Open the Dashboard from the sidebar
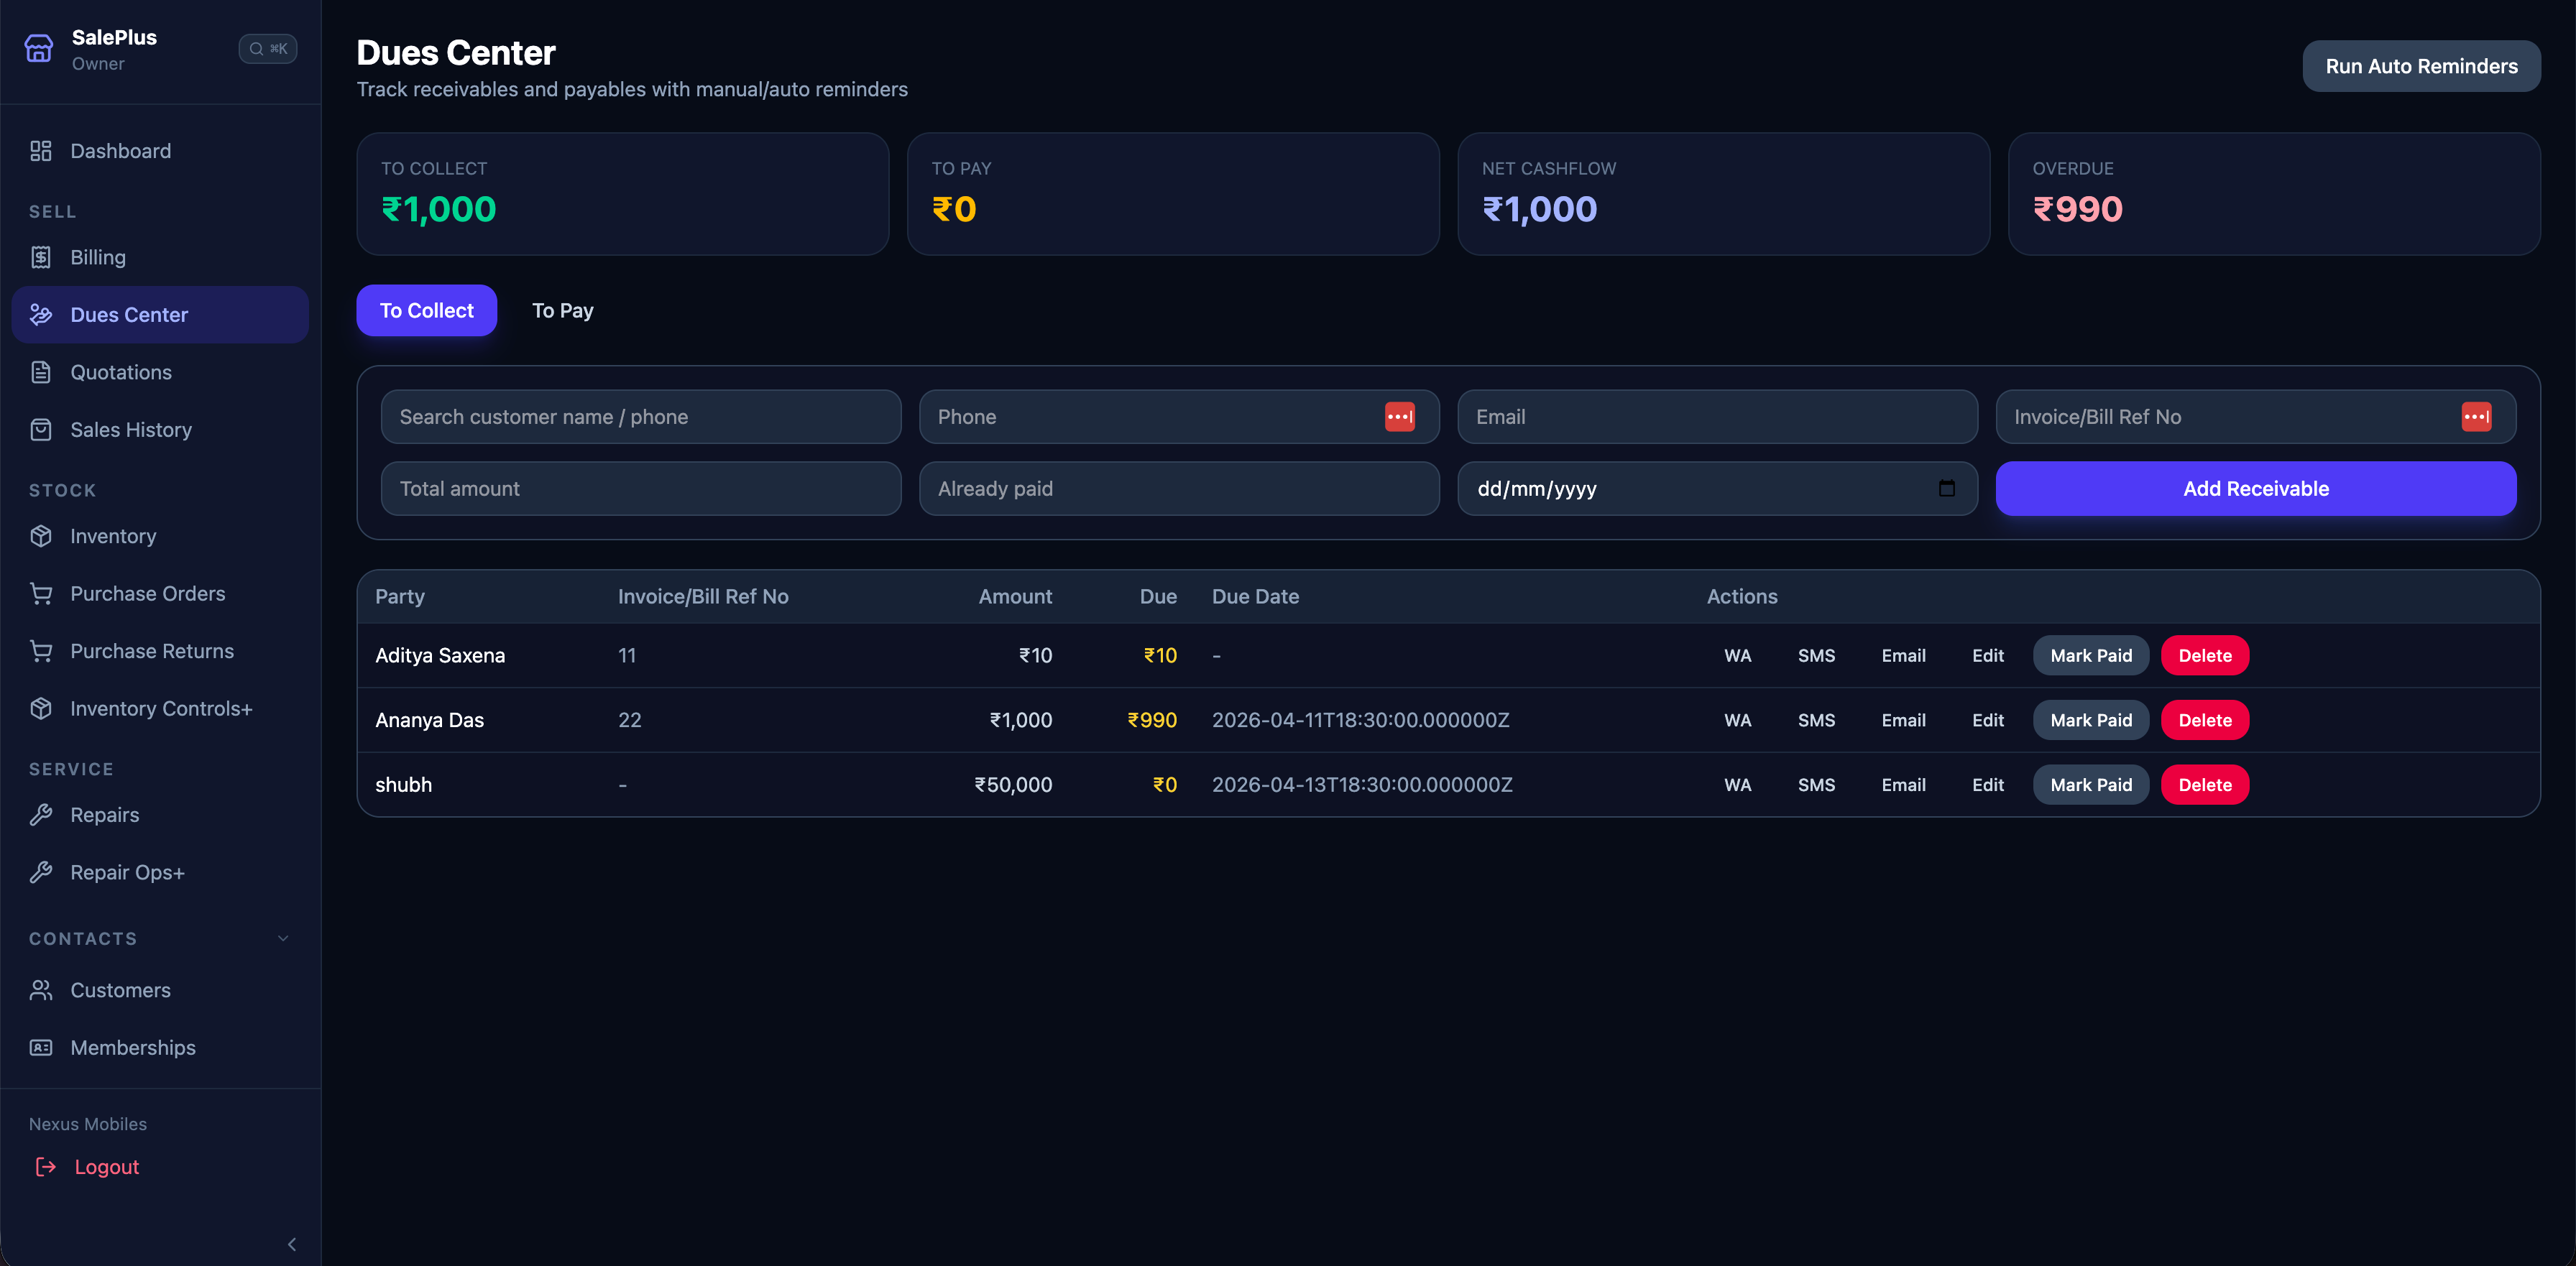 tap(120, 151)
